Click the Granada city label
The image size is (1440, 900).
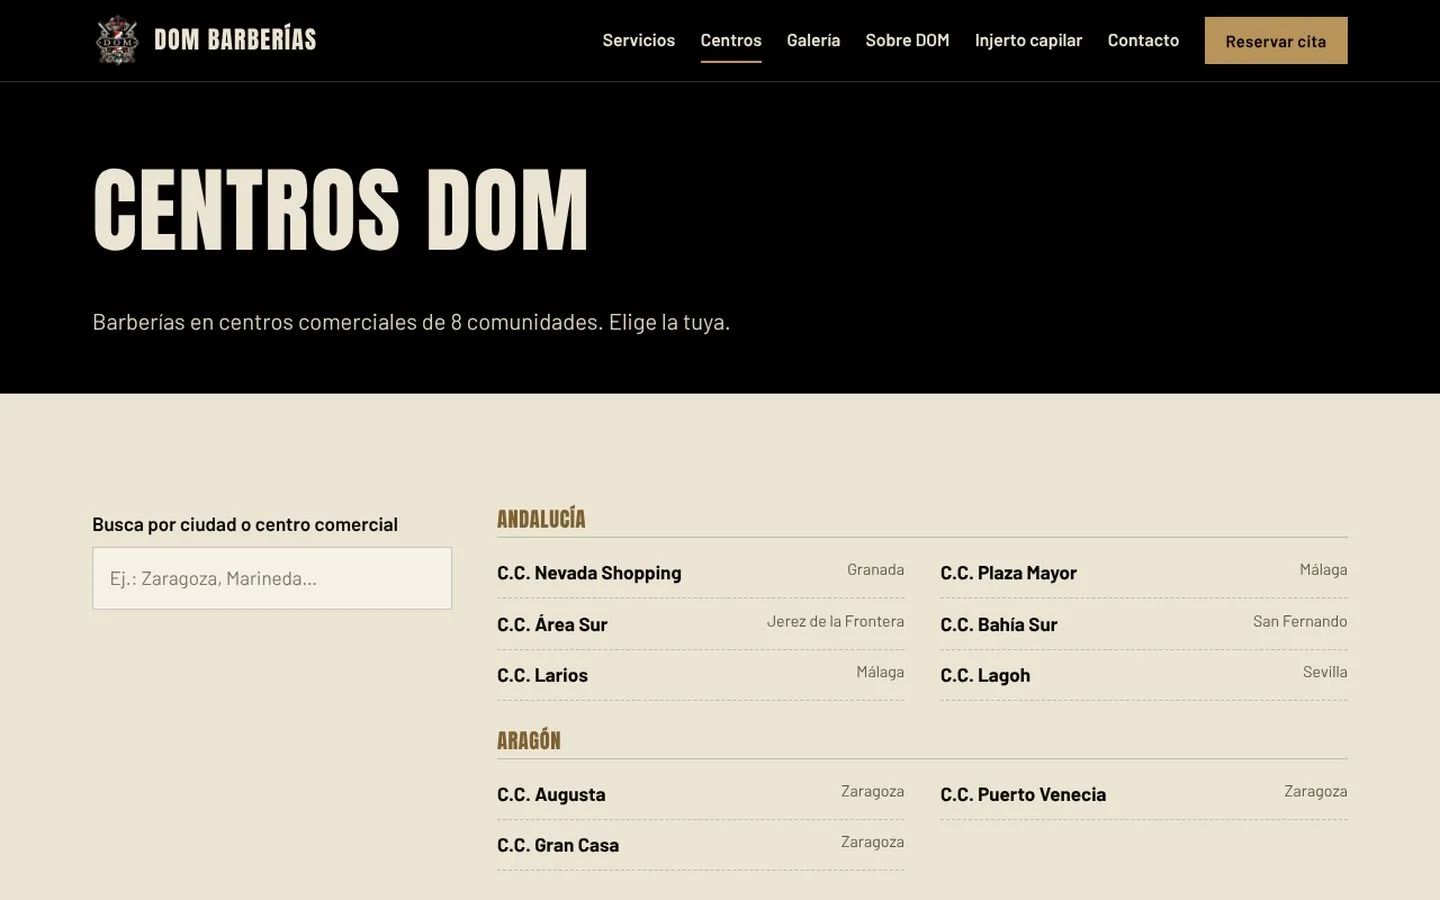coord(875,569)
